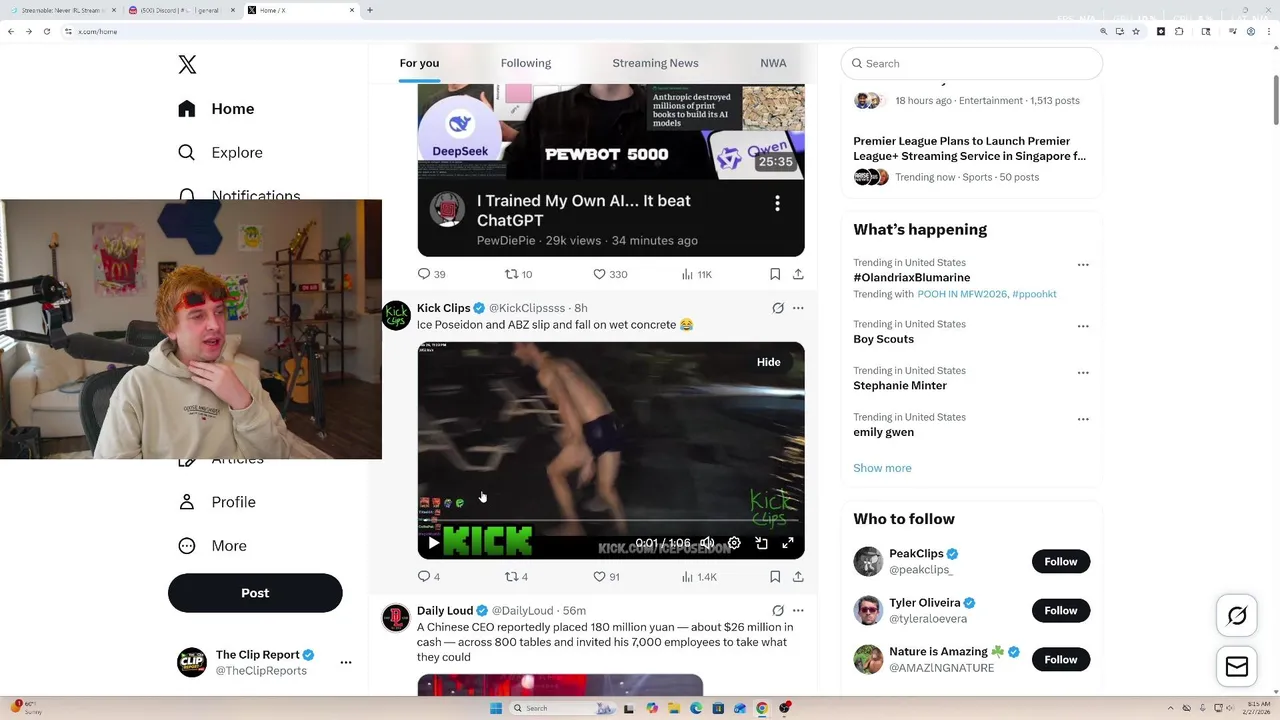
Task: Open the Explore page
Action: click(219, 153)
